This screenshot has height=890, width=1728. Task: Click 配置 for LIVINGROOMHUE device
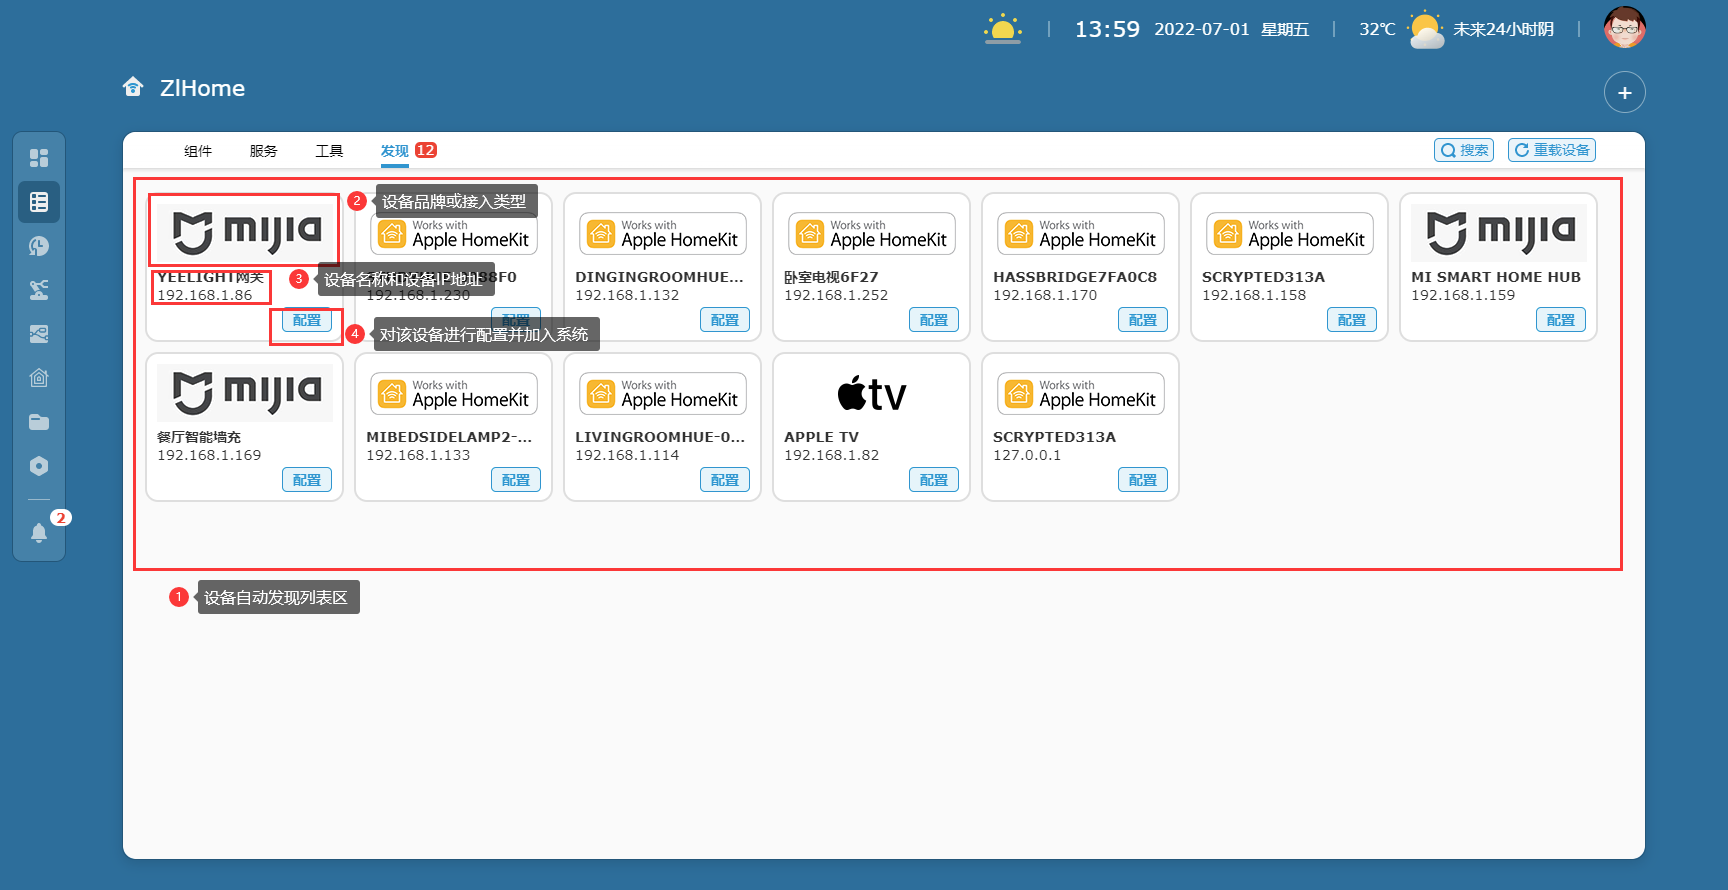click(725, 480)
